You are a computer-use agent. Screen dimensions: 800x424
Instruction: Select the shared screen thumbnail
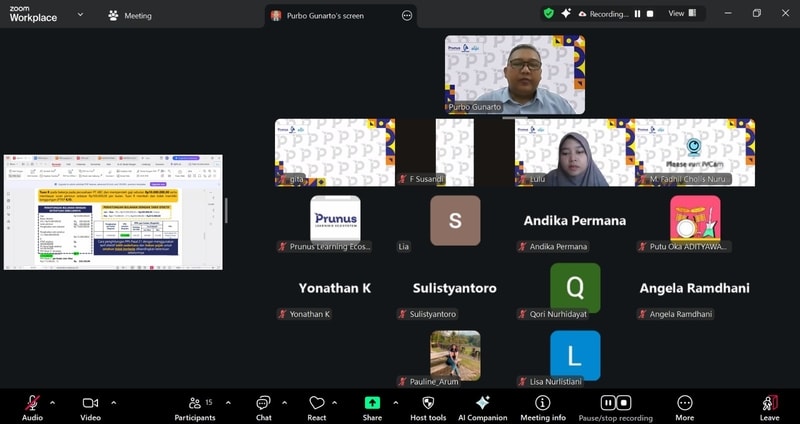click(x=113, y=211)
